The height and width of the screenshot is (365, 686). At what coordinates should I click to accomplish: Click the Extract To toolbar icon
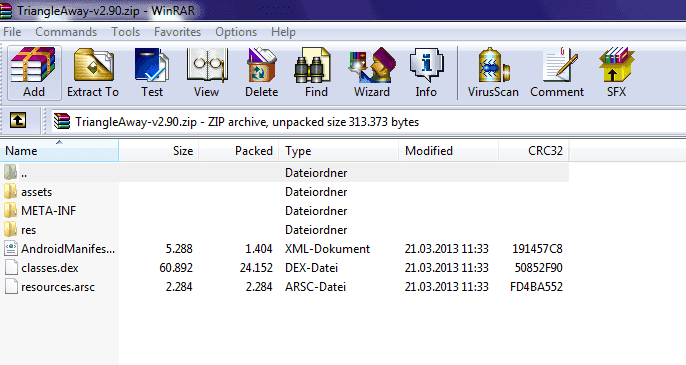click(93, 73)
